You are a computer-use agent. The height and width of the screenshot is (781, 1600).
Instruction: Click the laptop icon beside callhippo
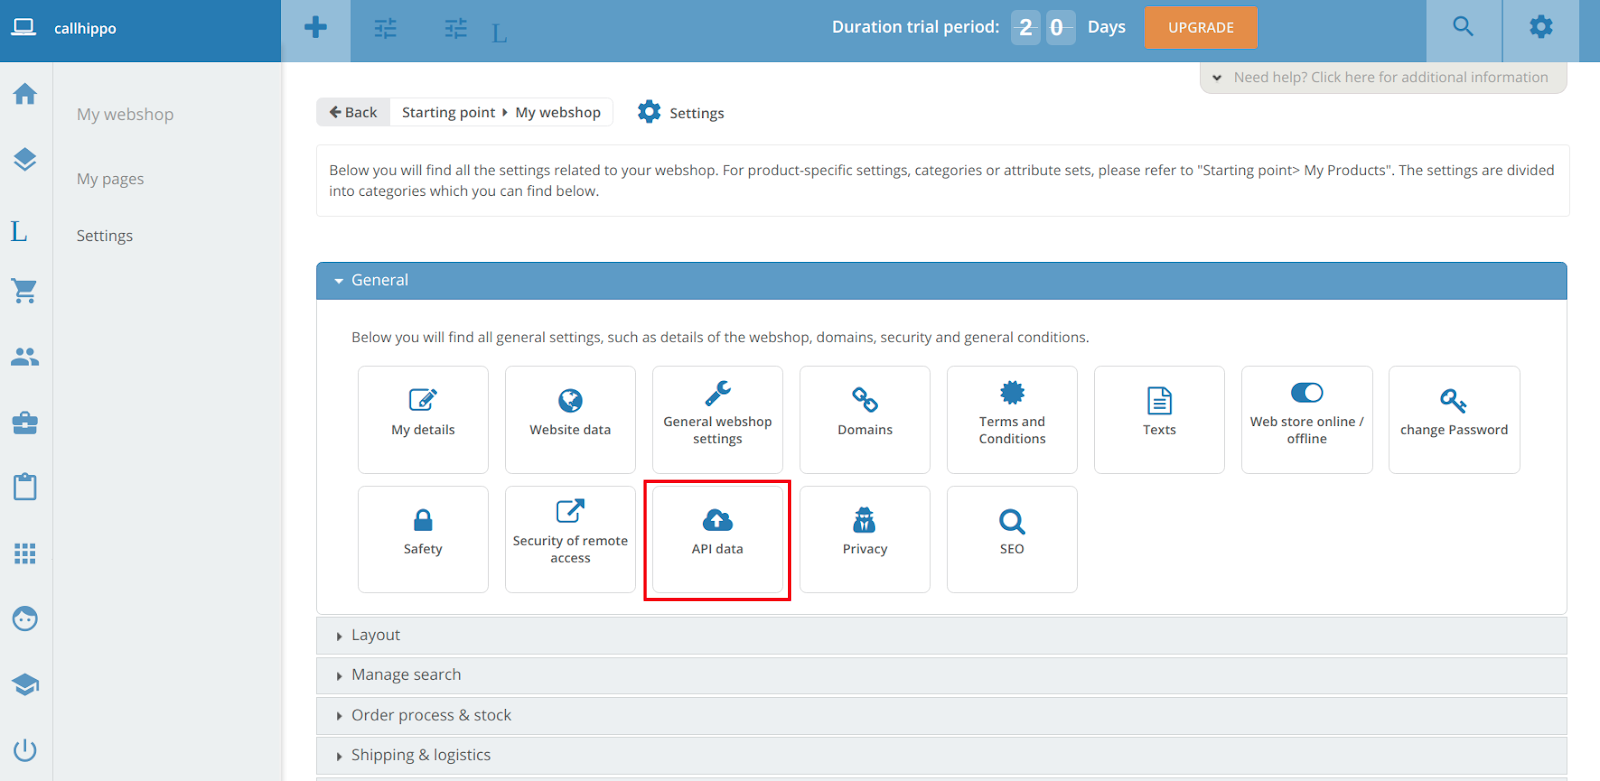(x=23, y=28)
